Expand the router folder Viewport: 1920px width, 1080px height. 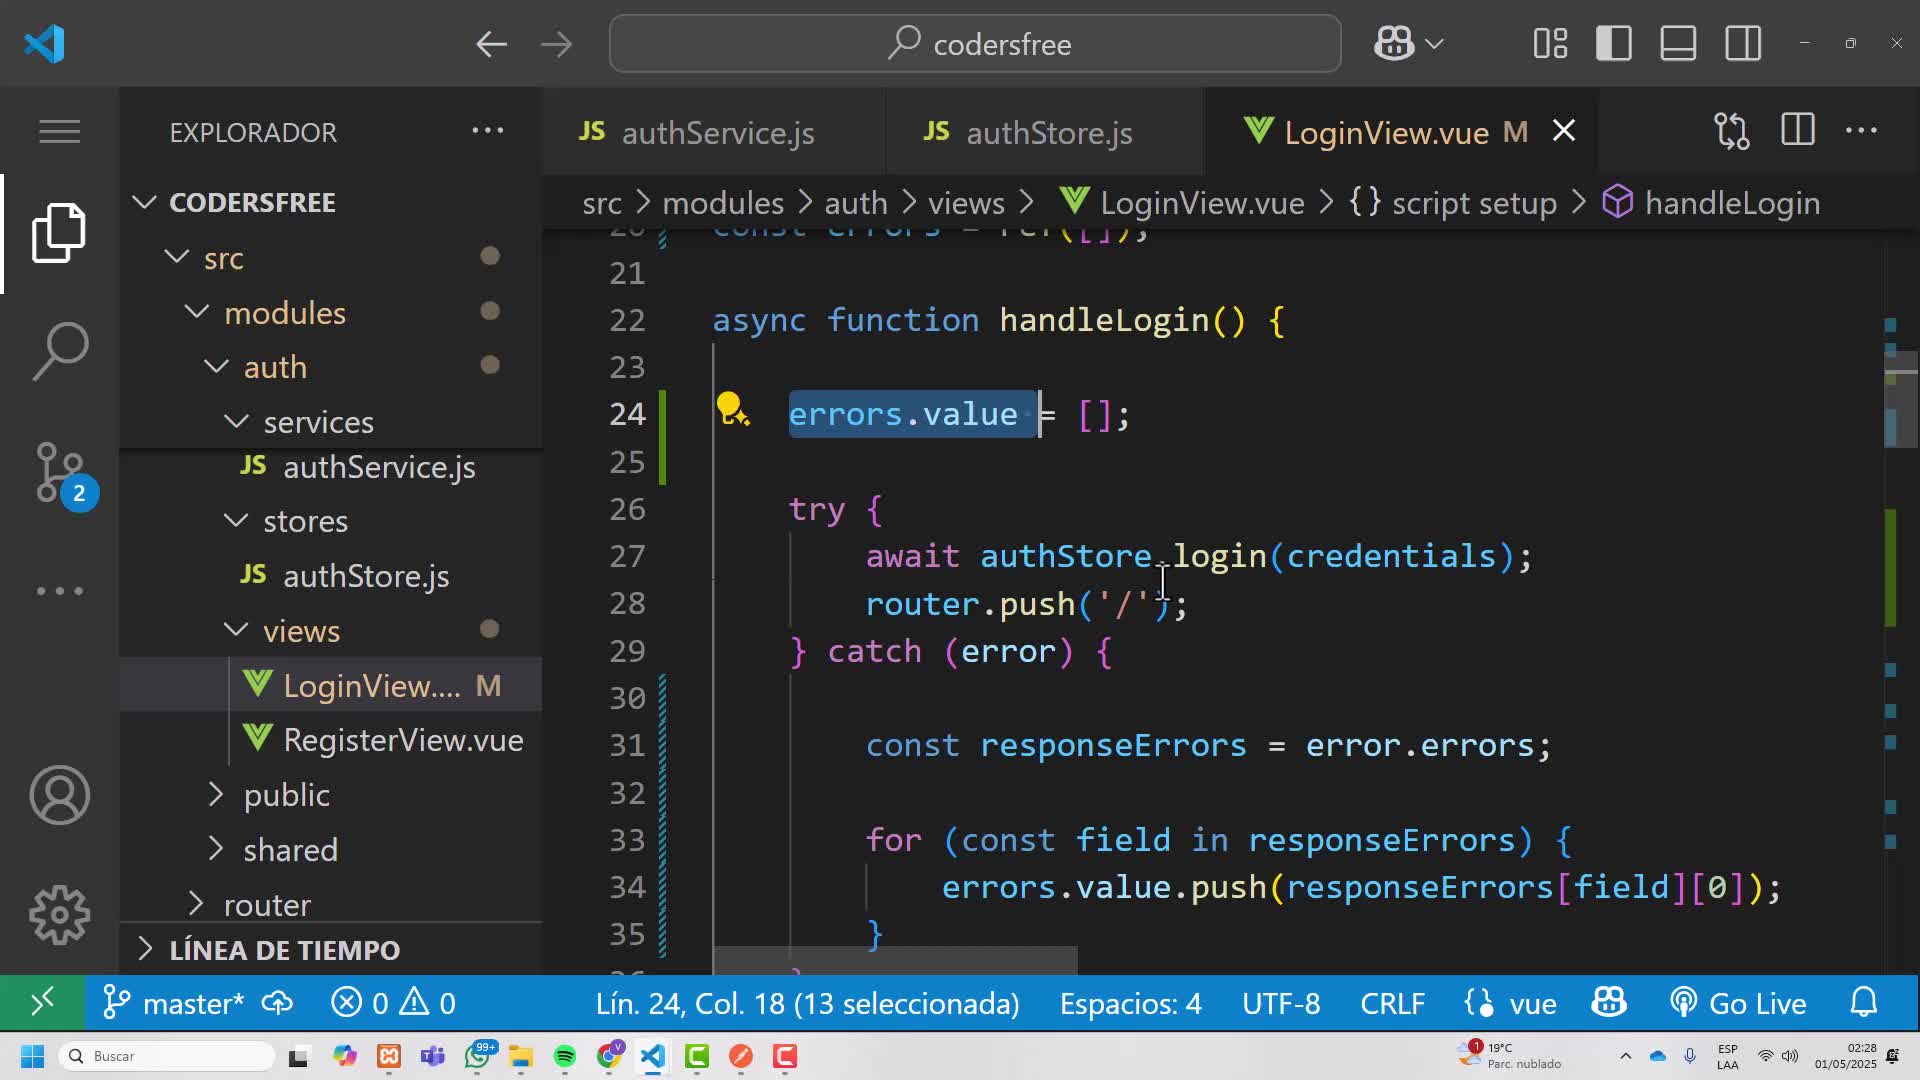pyautogui.click(x=196, y=905)
